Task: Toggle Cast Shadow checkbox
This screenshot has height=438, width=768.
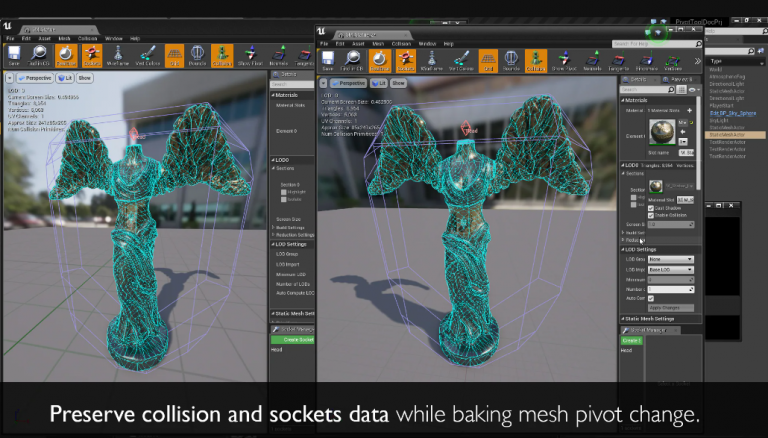Action: tap(651, 208)
